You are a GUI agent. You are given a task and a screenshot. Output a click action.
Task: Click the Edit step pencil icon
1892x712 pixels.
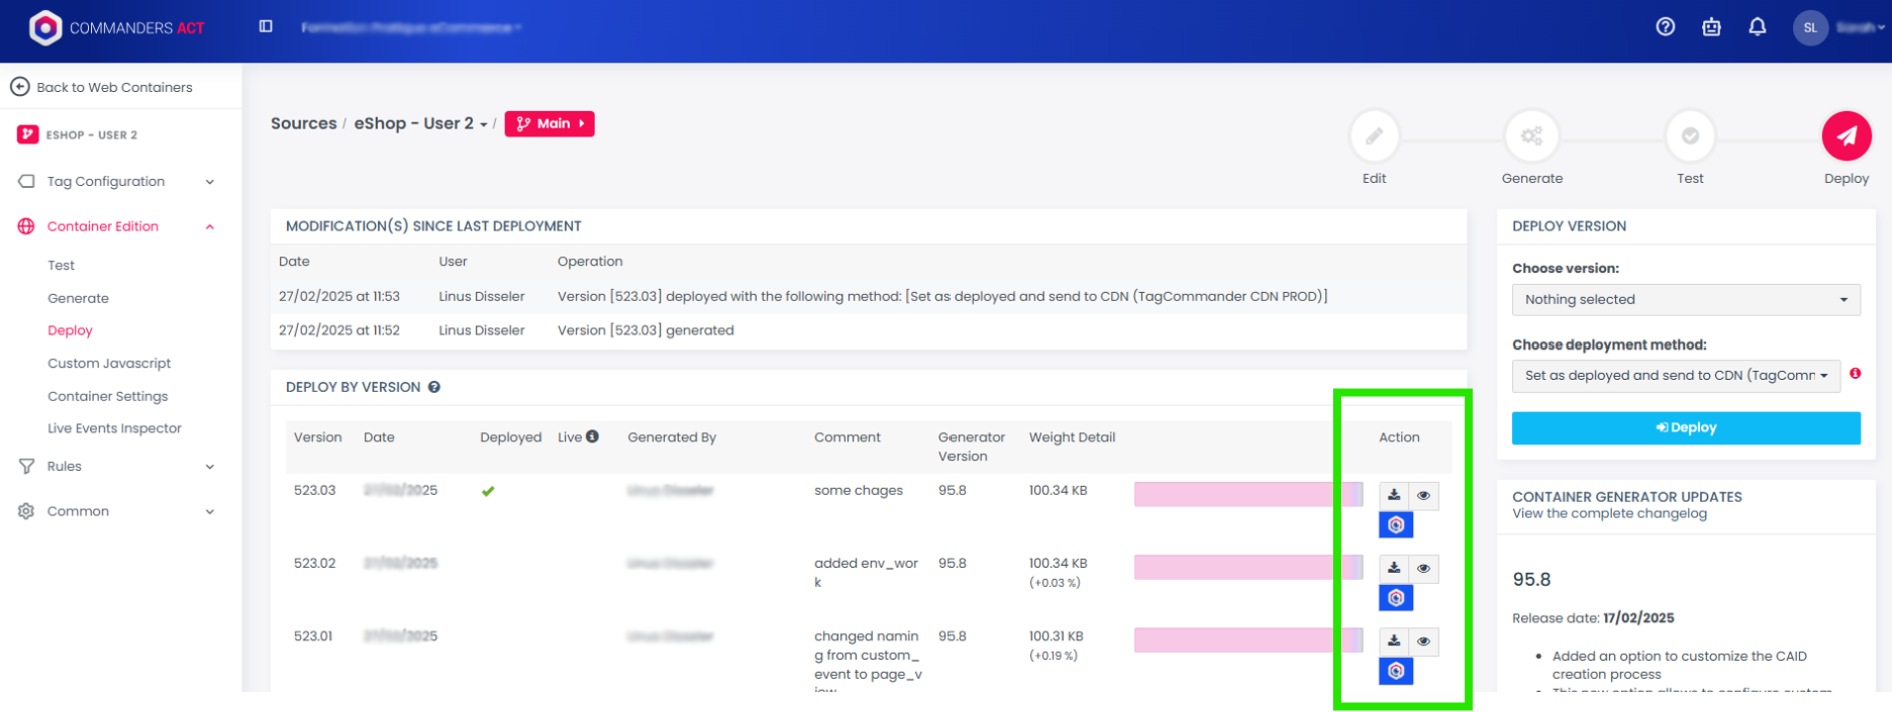[x=1374, y=136]
